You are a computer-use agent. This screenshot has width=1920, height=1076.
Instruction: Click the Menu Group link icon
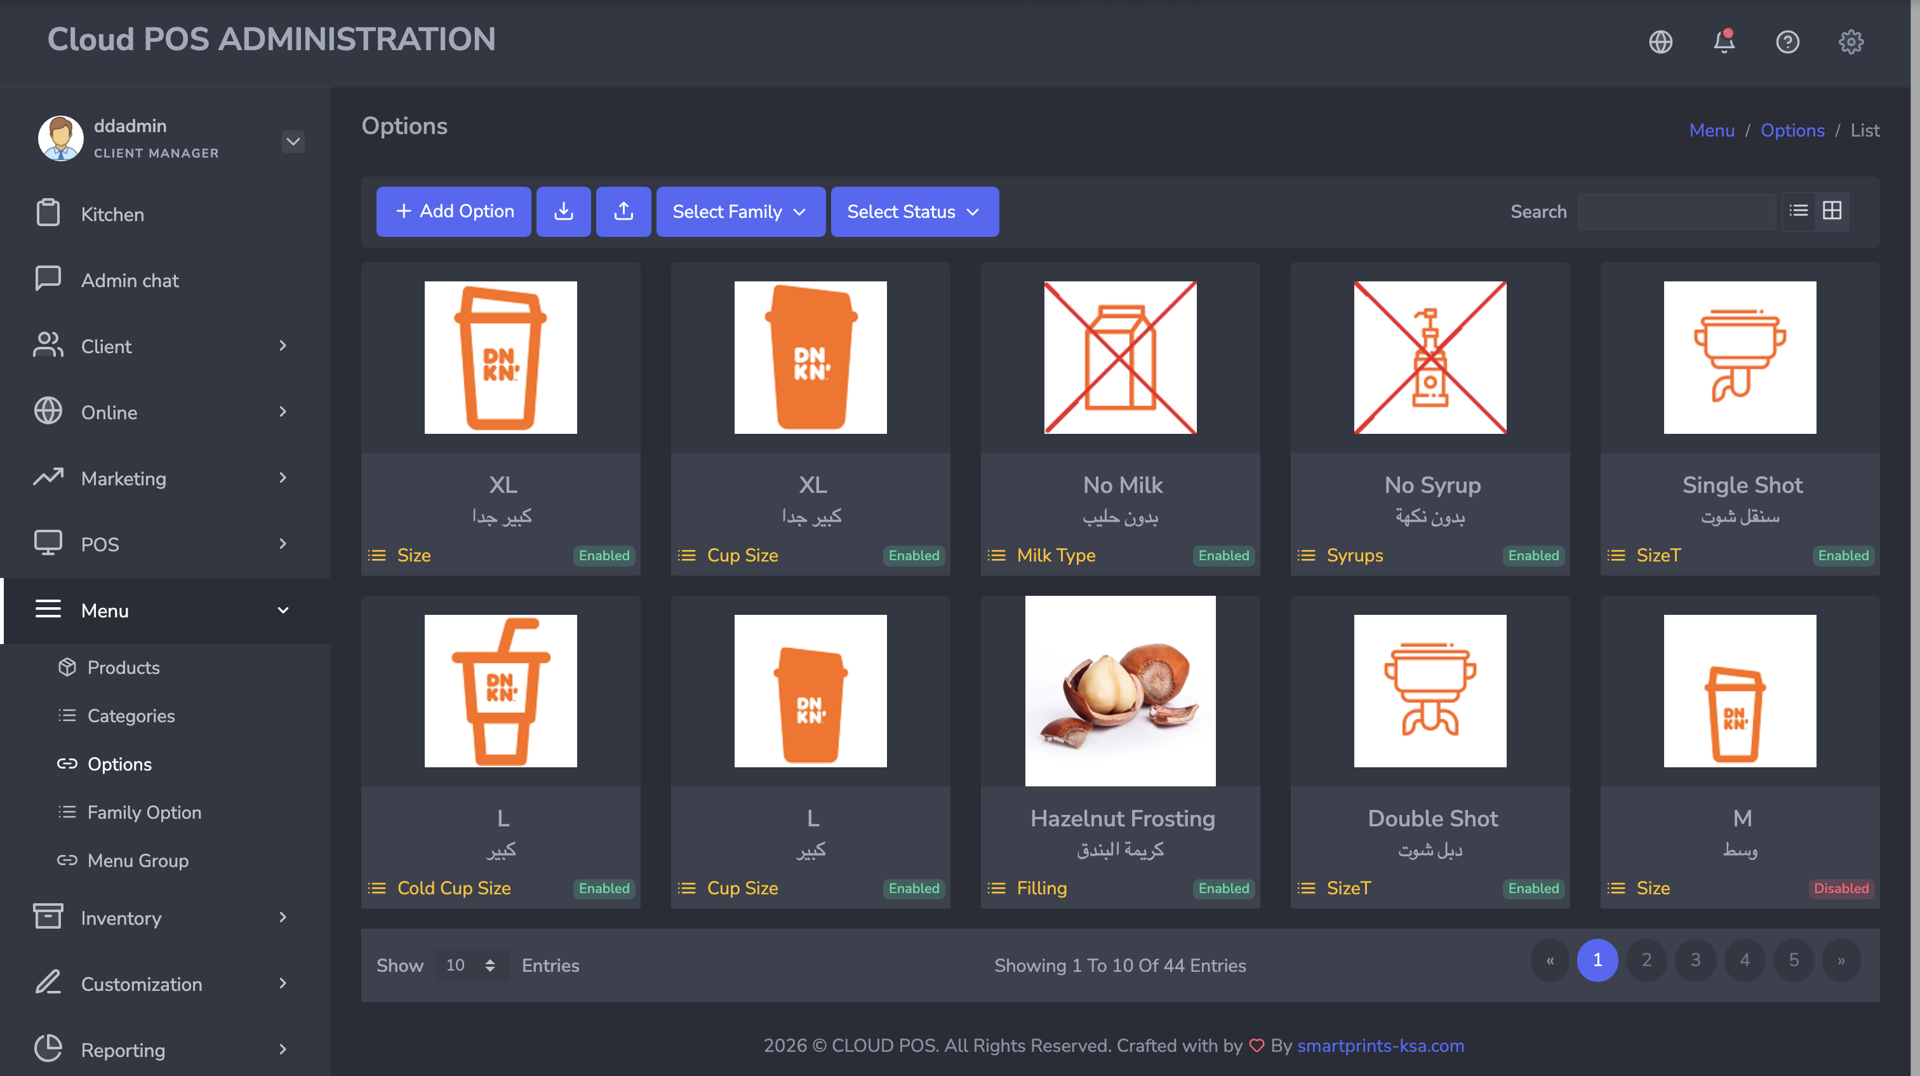tap(67, 860)
